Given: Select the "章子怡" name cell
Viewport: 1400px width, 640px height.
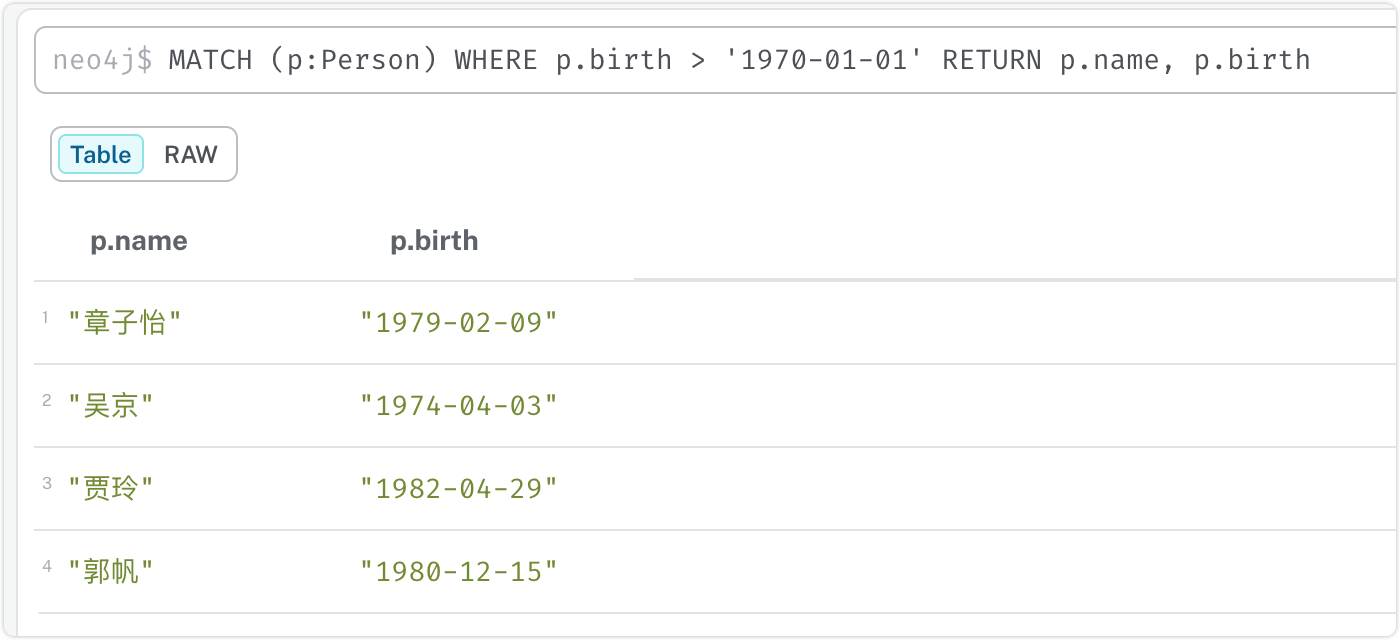Looking at the screenshot, I should [125, 323].
